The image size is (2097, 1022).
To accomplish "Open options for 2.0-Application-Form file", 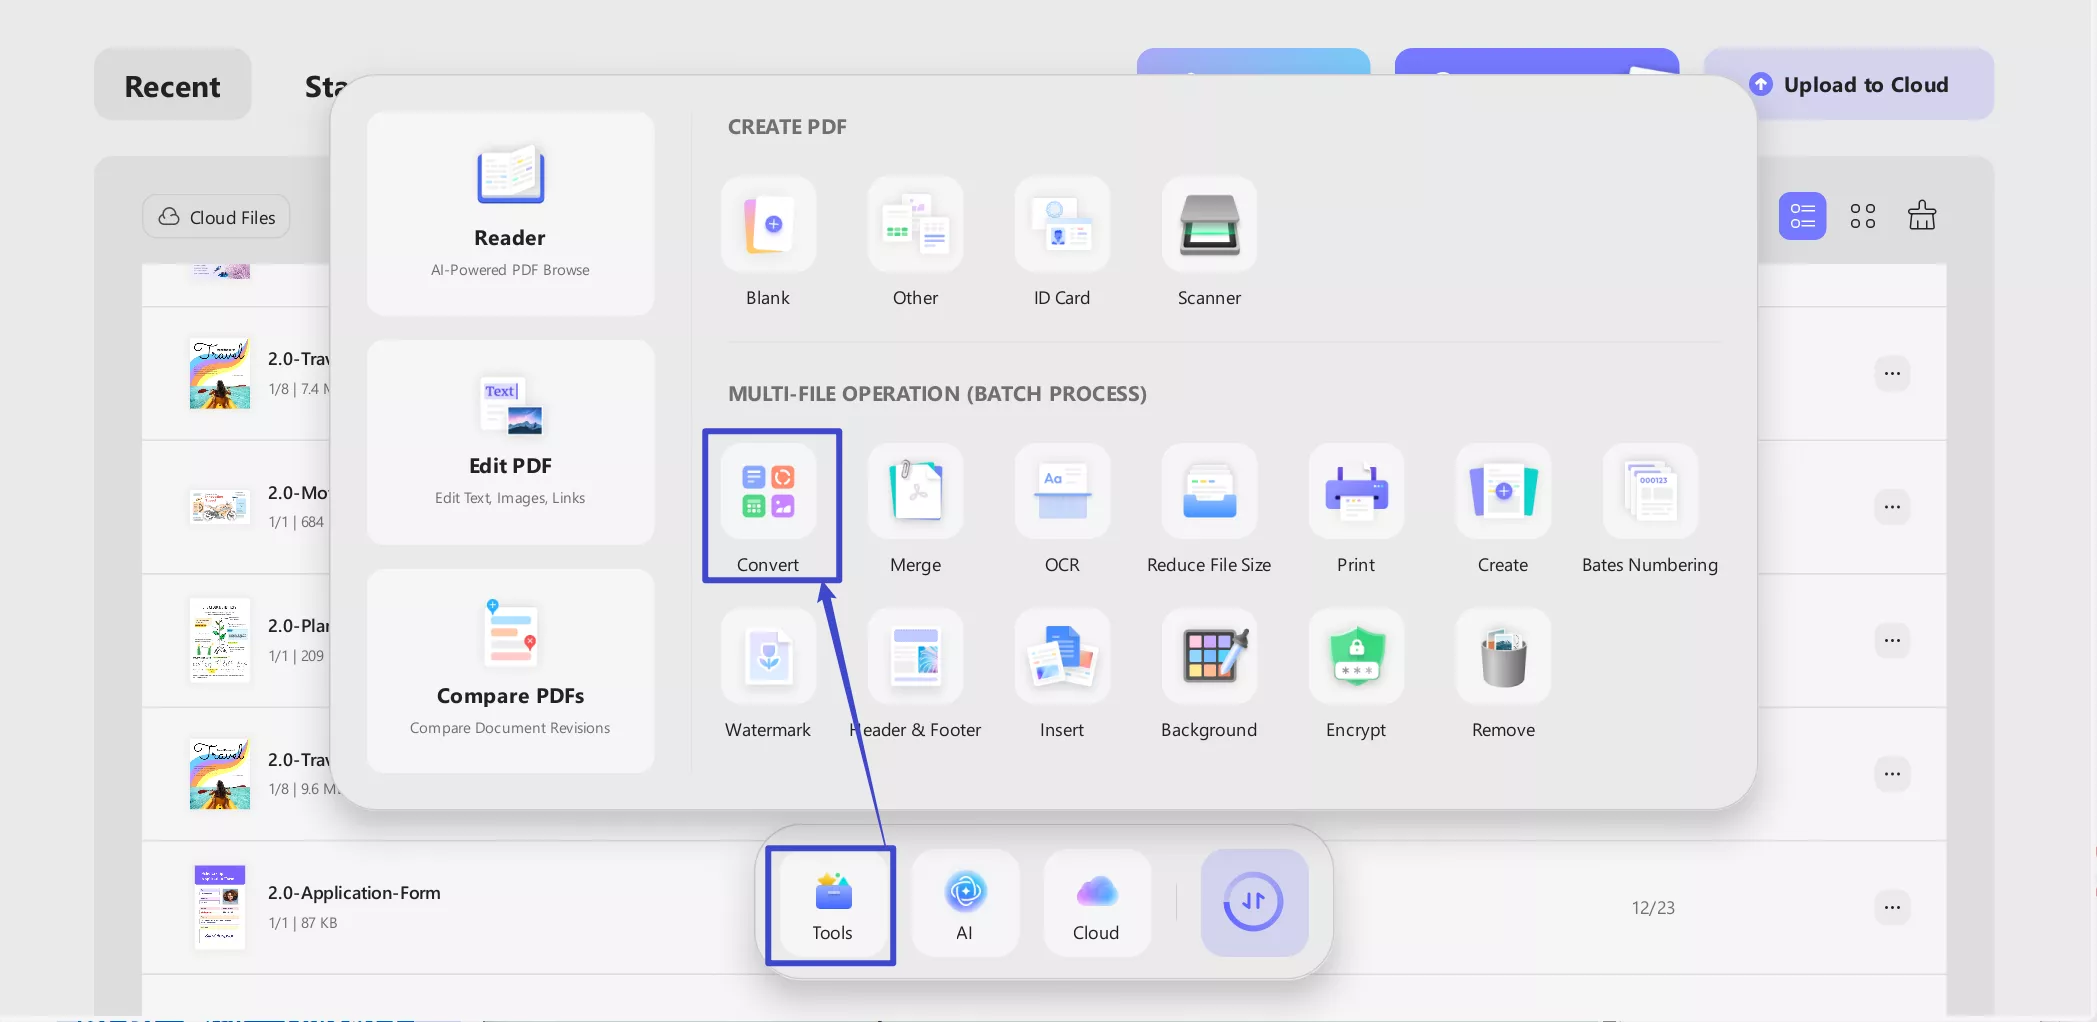I will (x=1892, y=907).
